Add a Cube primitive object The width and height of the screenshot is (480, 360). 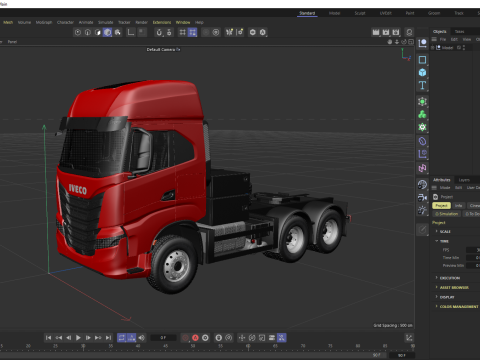tap(422, 72)
